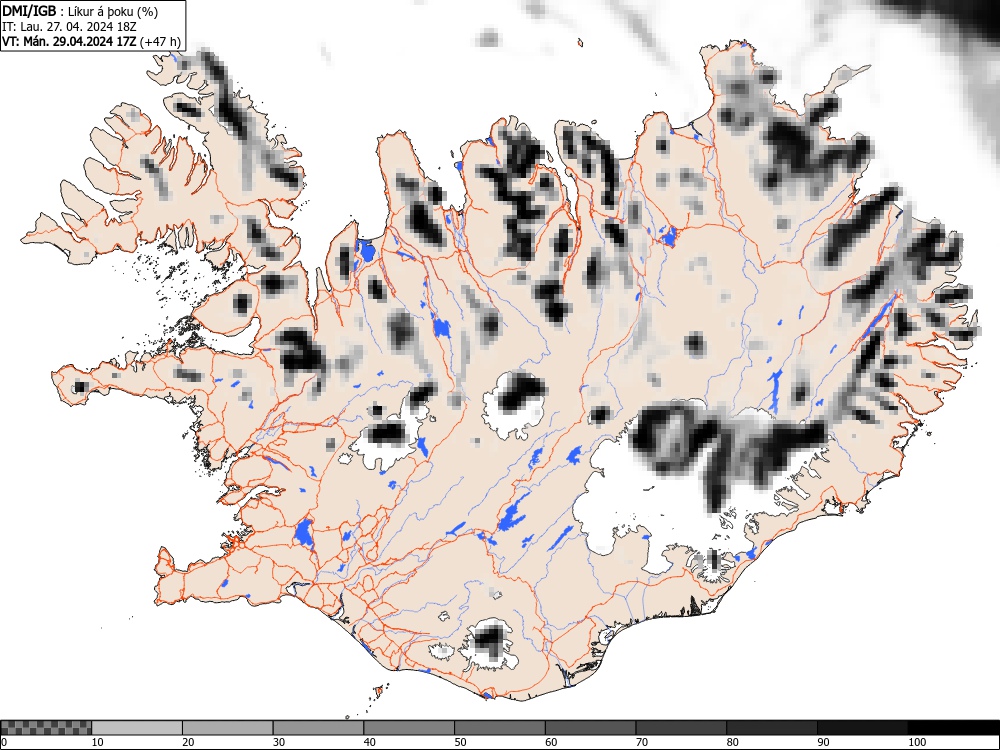Click the legend swatch between 70 and 80
The width and height of the screenshot is (1000, 750).
click(680, 728)
